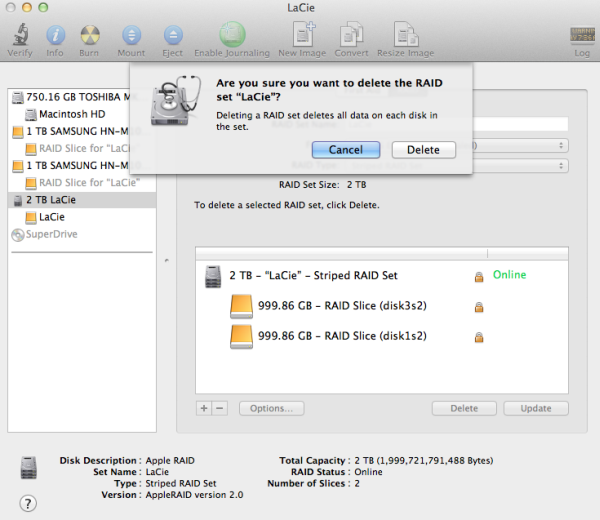Click the orange disk icon for disk1s2
The width and height of the screenshot is (600, 520).
tap(241, 337)
